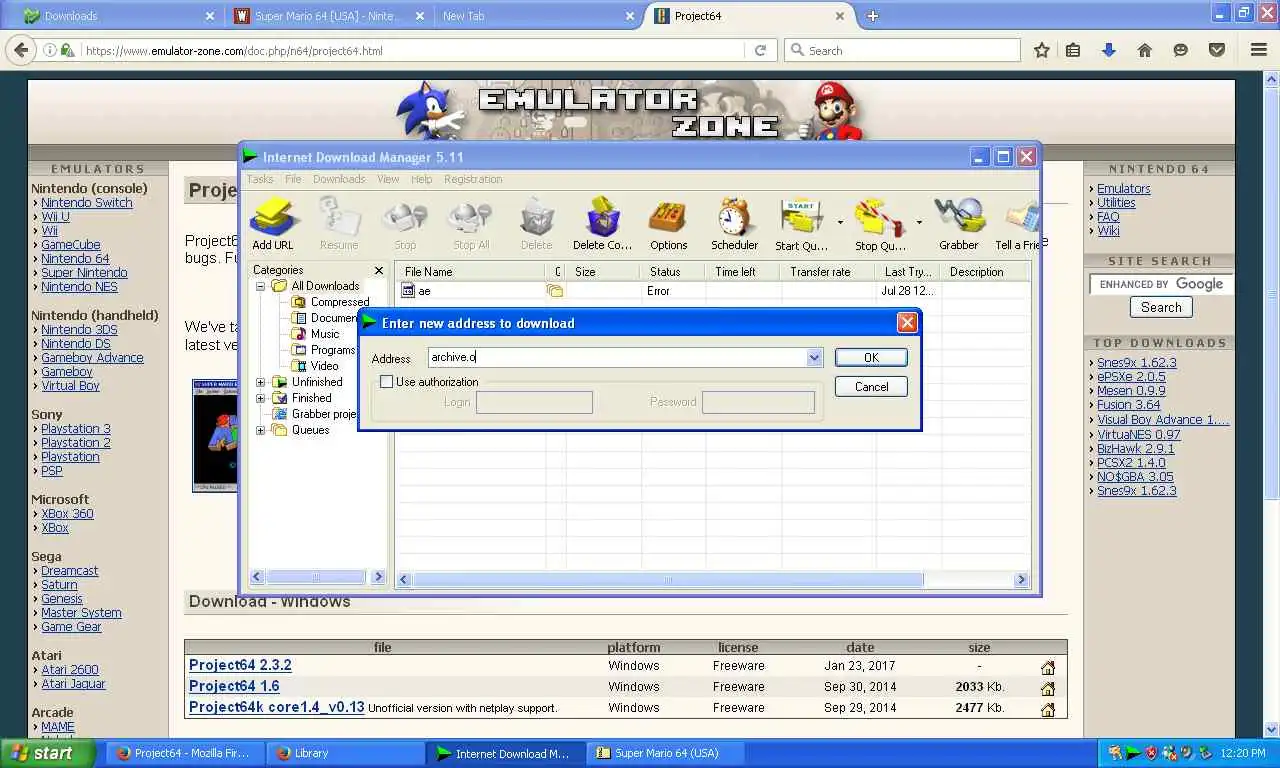Screen dimensions: 1280x768
Task: Open the File menu in IDM
Action: 293,179
